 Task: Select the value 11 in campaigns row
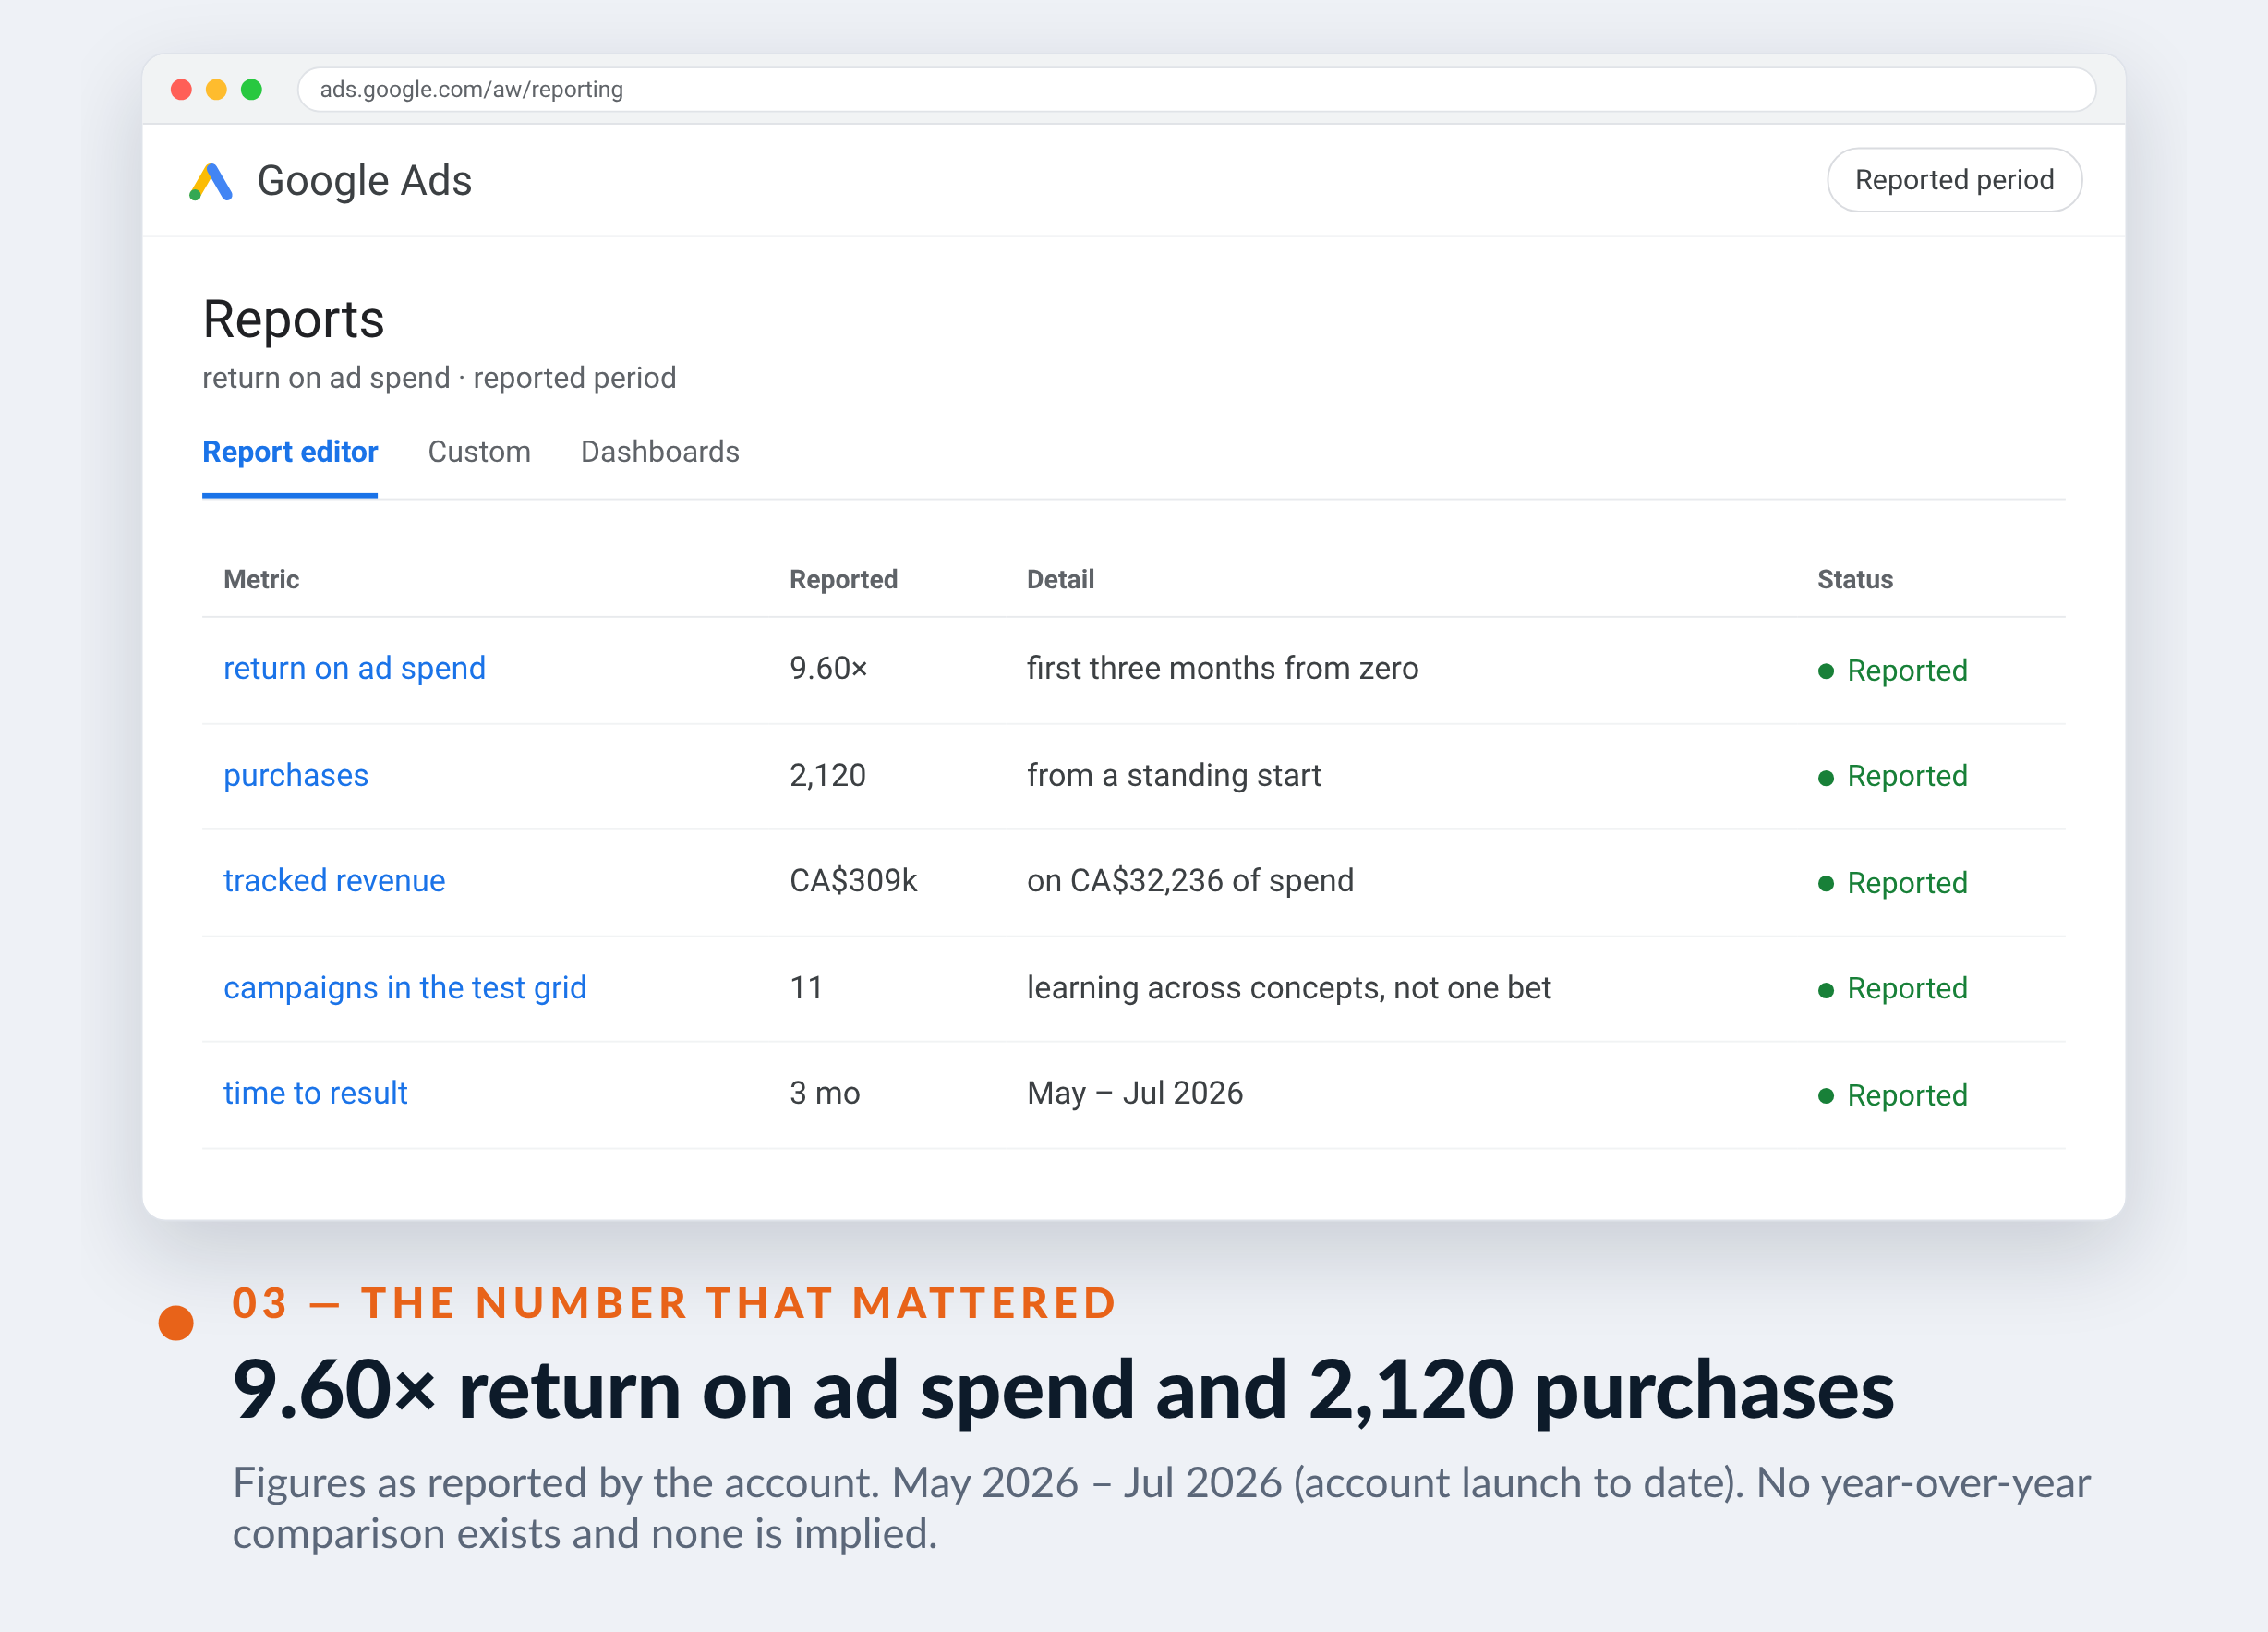tap(806, 987)
